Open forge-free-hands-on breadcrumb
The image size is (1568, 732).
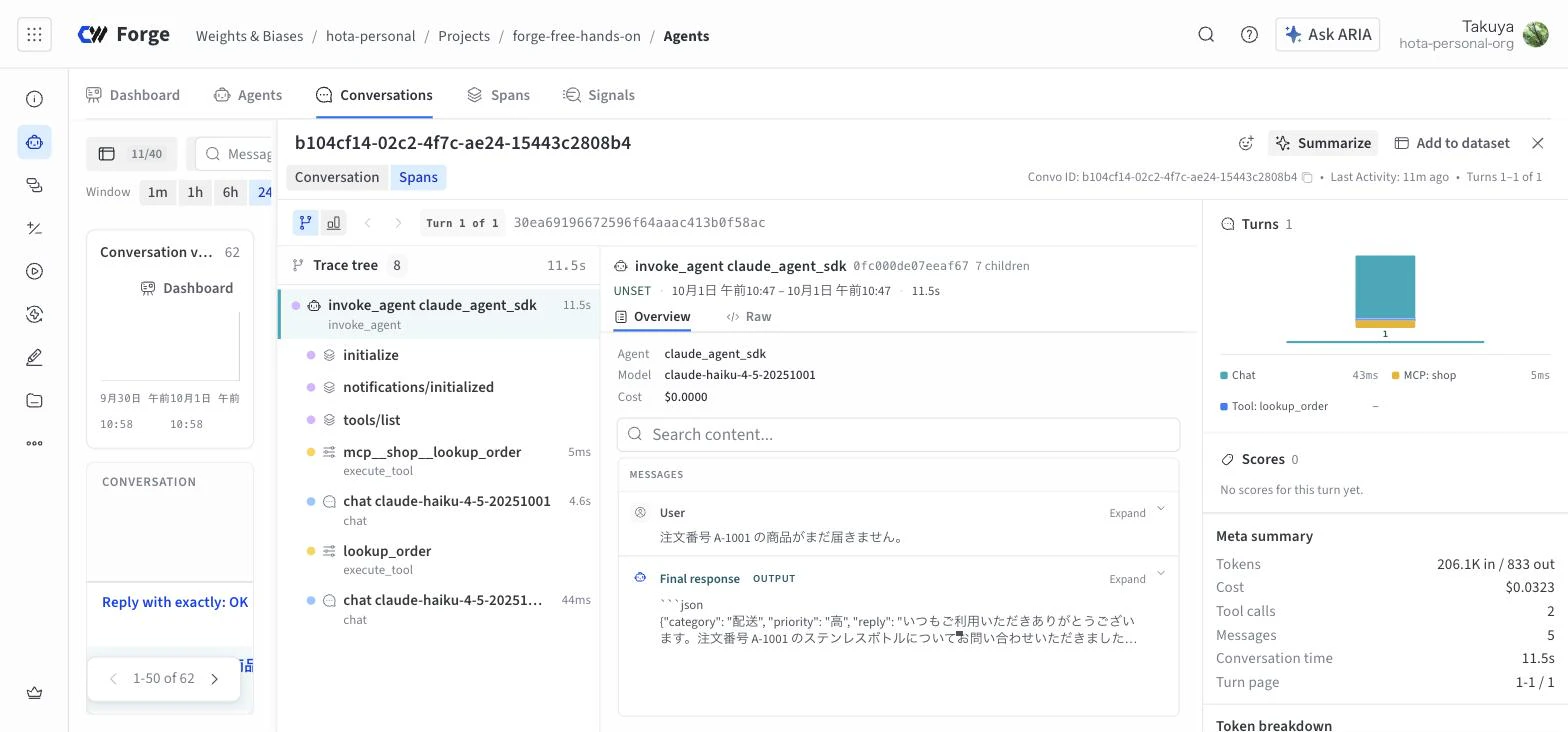(576, 36)
